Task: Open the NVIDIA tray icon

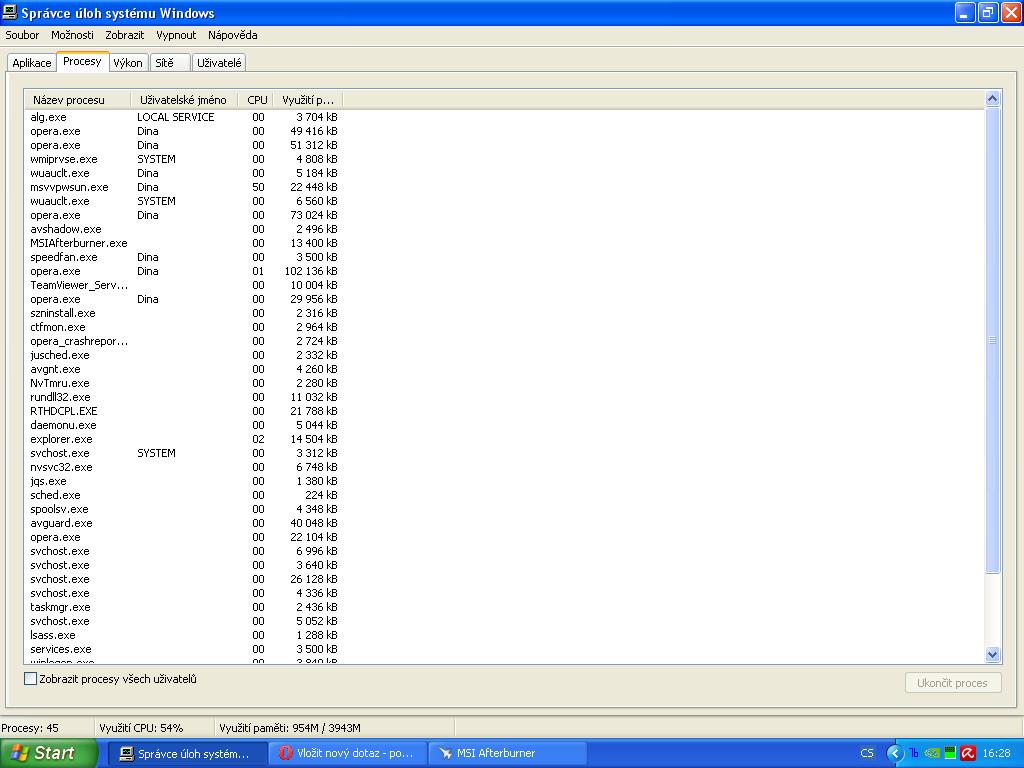Action: point(932,753)
